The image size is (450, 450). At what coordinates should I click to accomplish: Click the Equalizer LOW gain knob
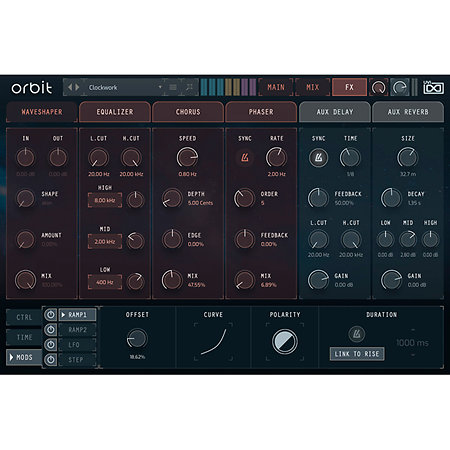tap(136, 282)
